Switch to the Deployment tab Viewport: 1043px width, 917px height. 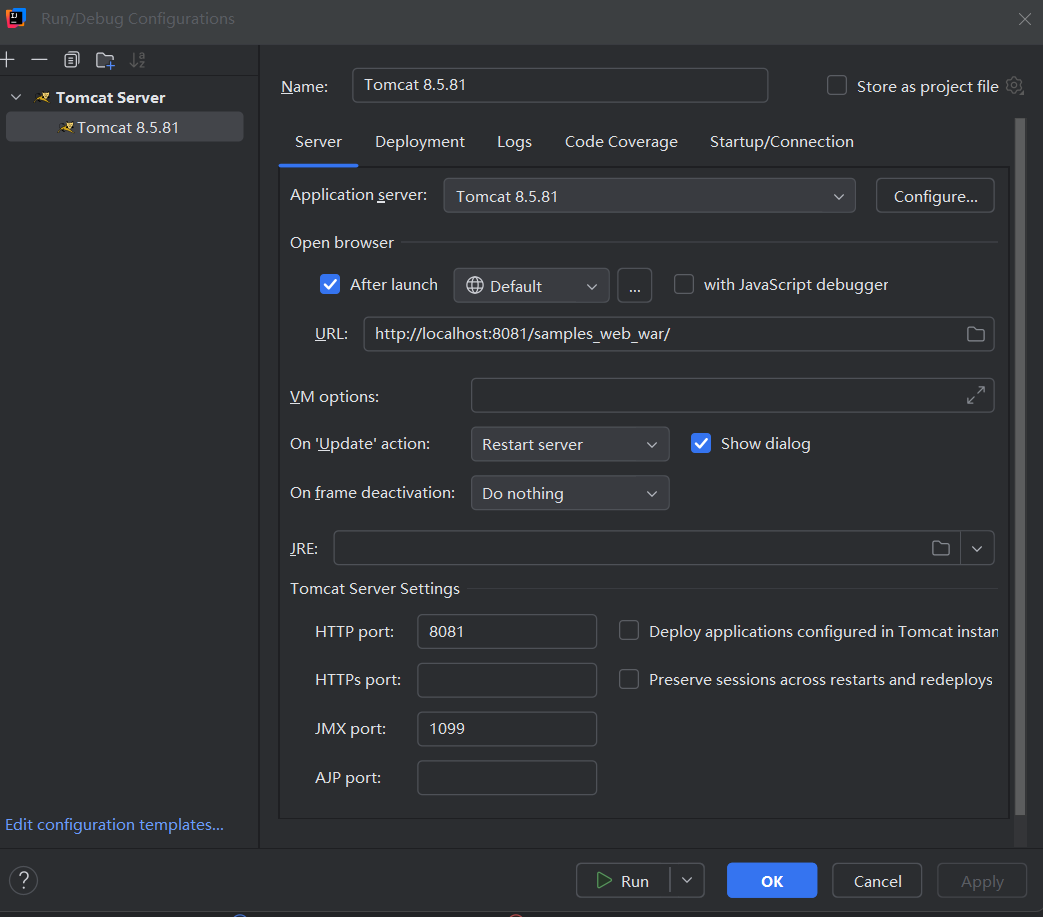tap(420, 142)
